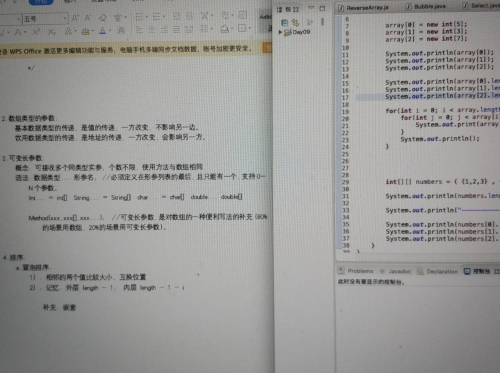Align text right in WPS

[164, 30]
